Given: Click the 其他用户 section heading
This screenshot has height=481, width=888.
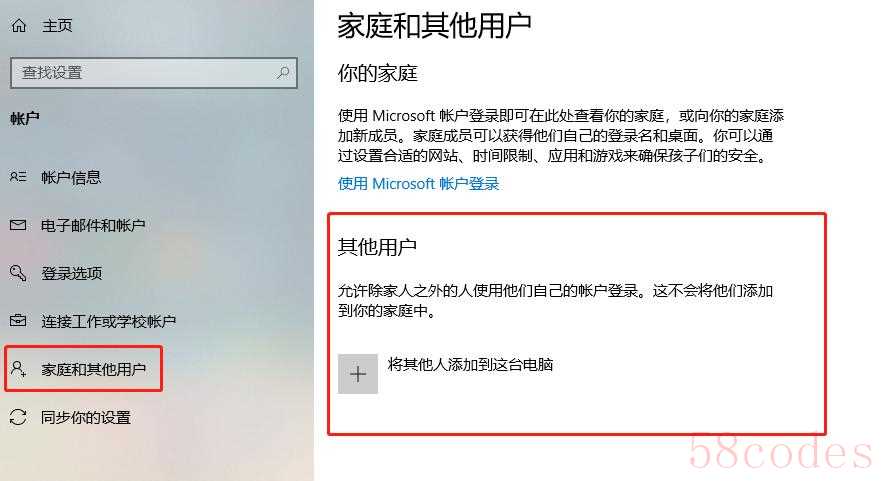Looking at the screenshot, I should click(377, 246).
